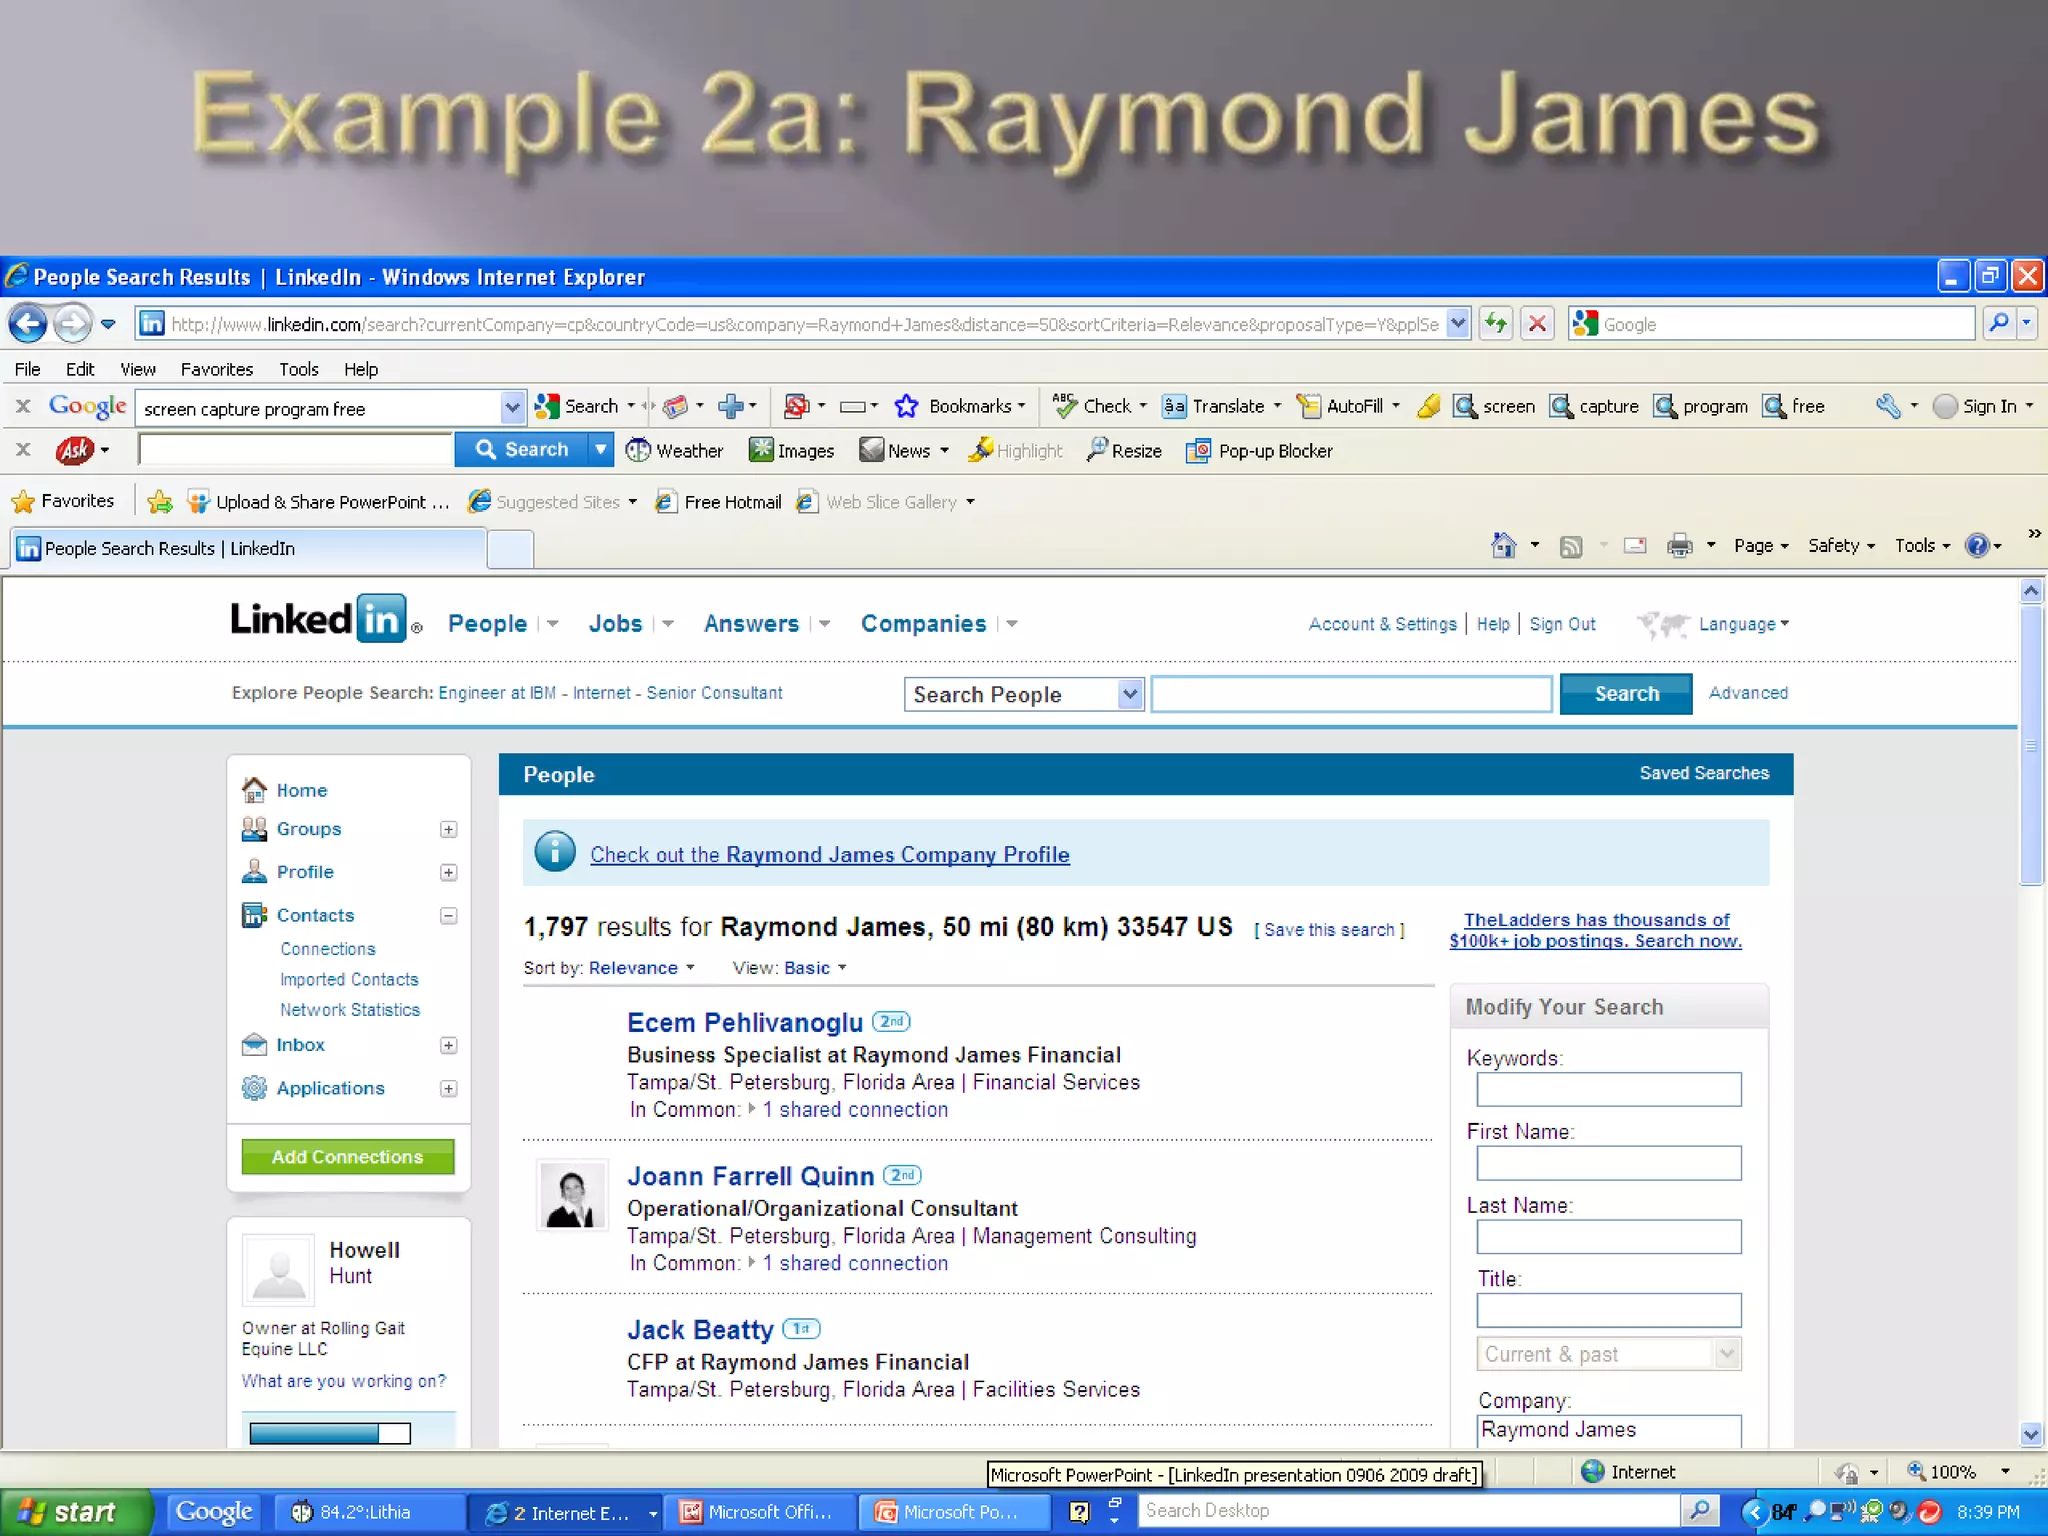Open the Tools menu in menu bar
Image resolution: width=2048 pixels, height=1536 pixels.
pos(298,368)
